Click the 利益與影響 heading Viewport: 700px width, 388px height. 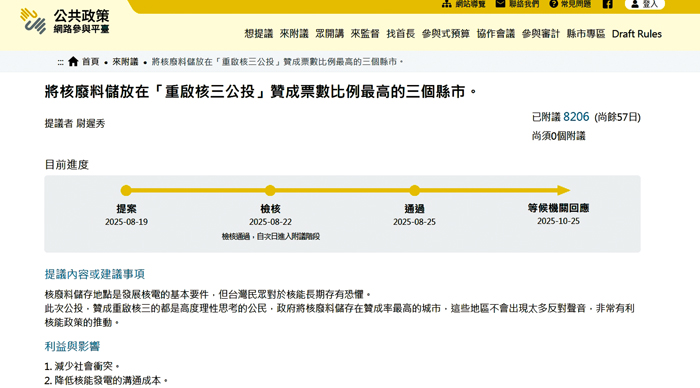pos(72,346)
